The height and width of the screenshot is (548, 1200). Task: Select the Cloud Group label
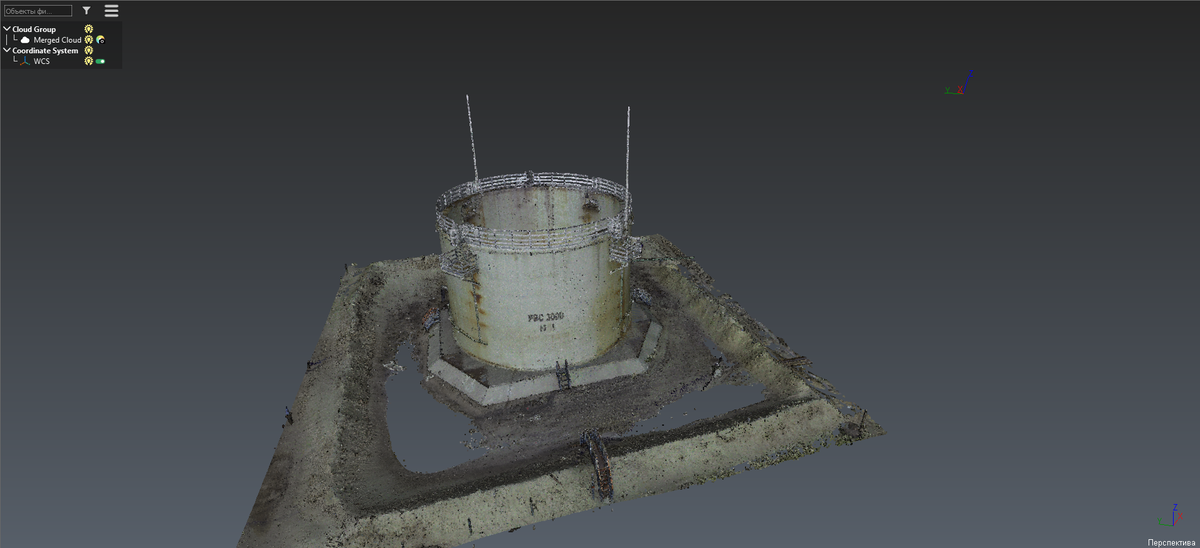(x=34, y=29)
